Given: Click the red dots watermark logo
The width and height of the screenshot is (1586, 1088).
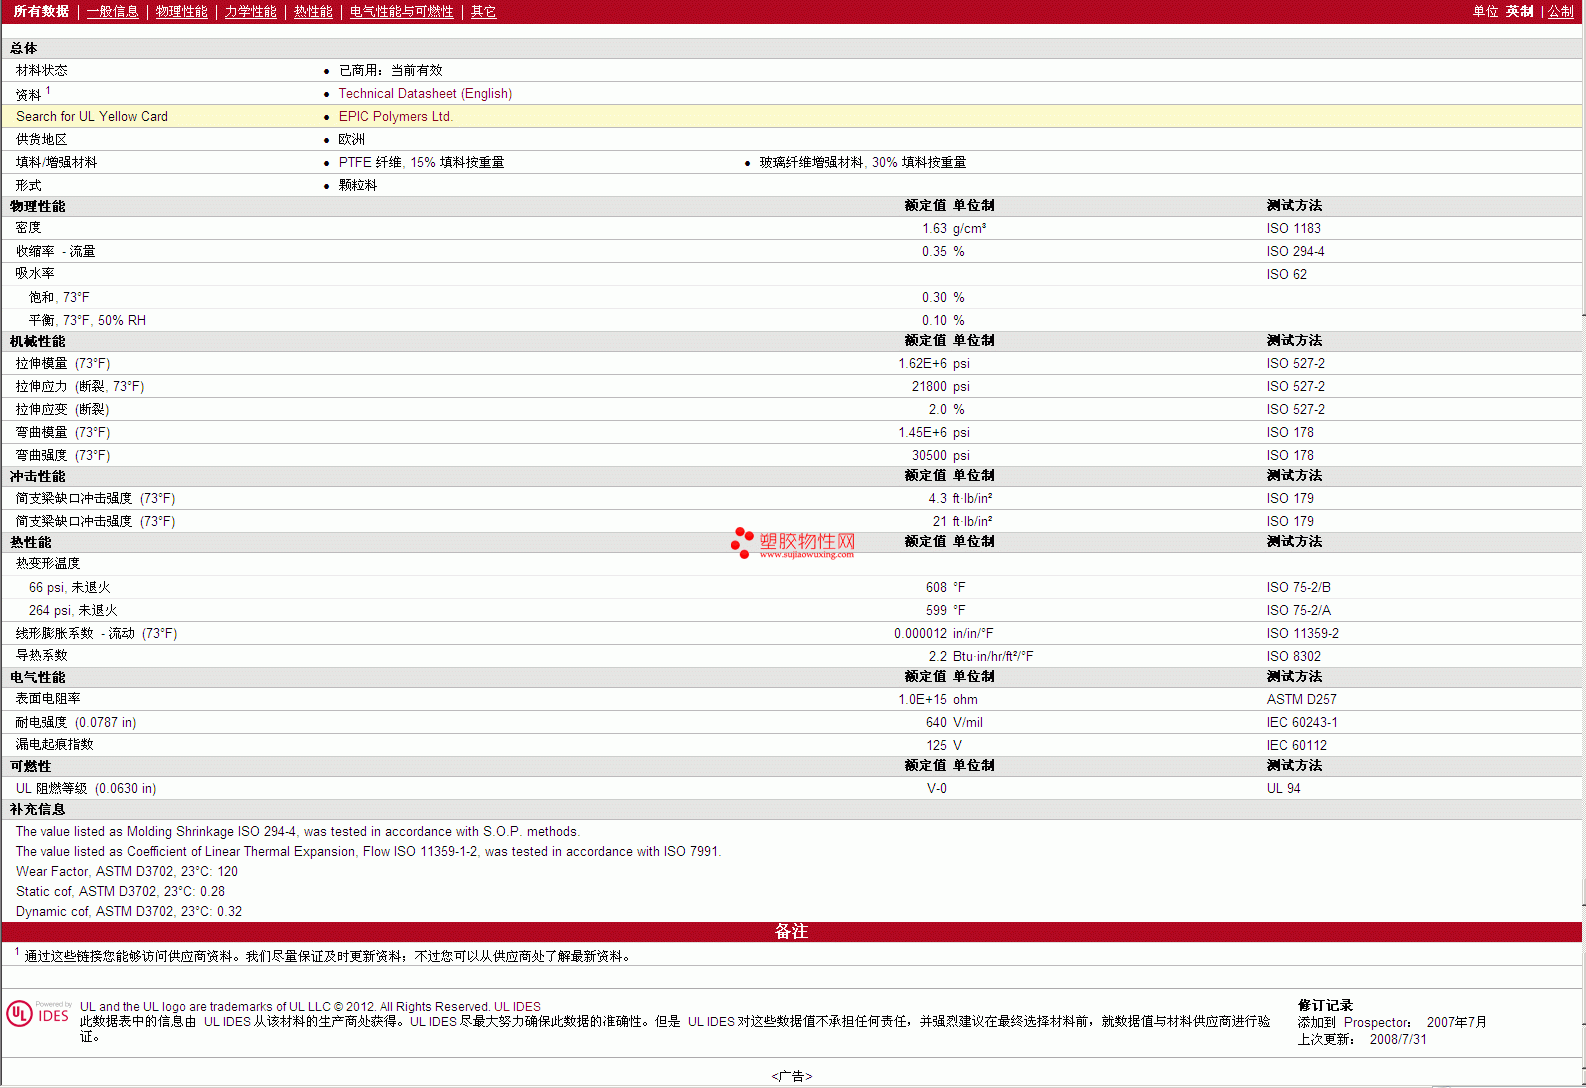Looking at the screenshot, I should tap(741, 542).
